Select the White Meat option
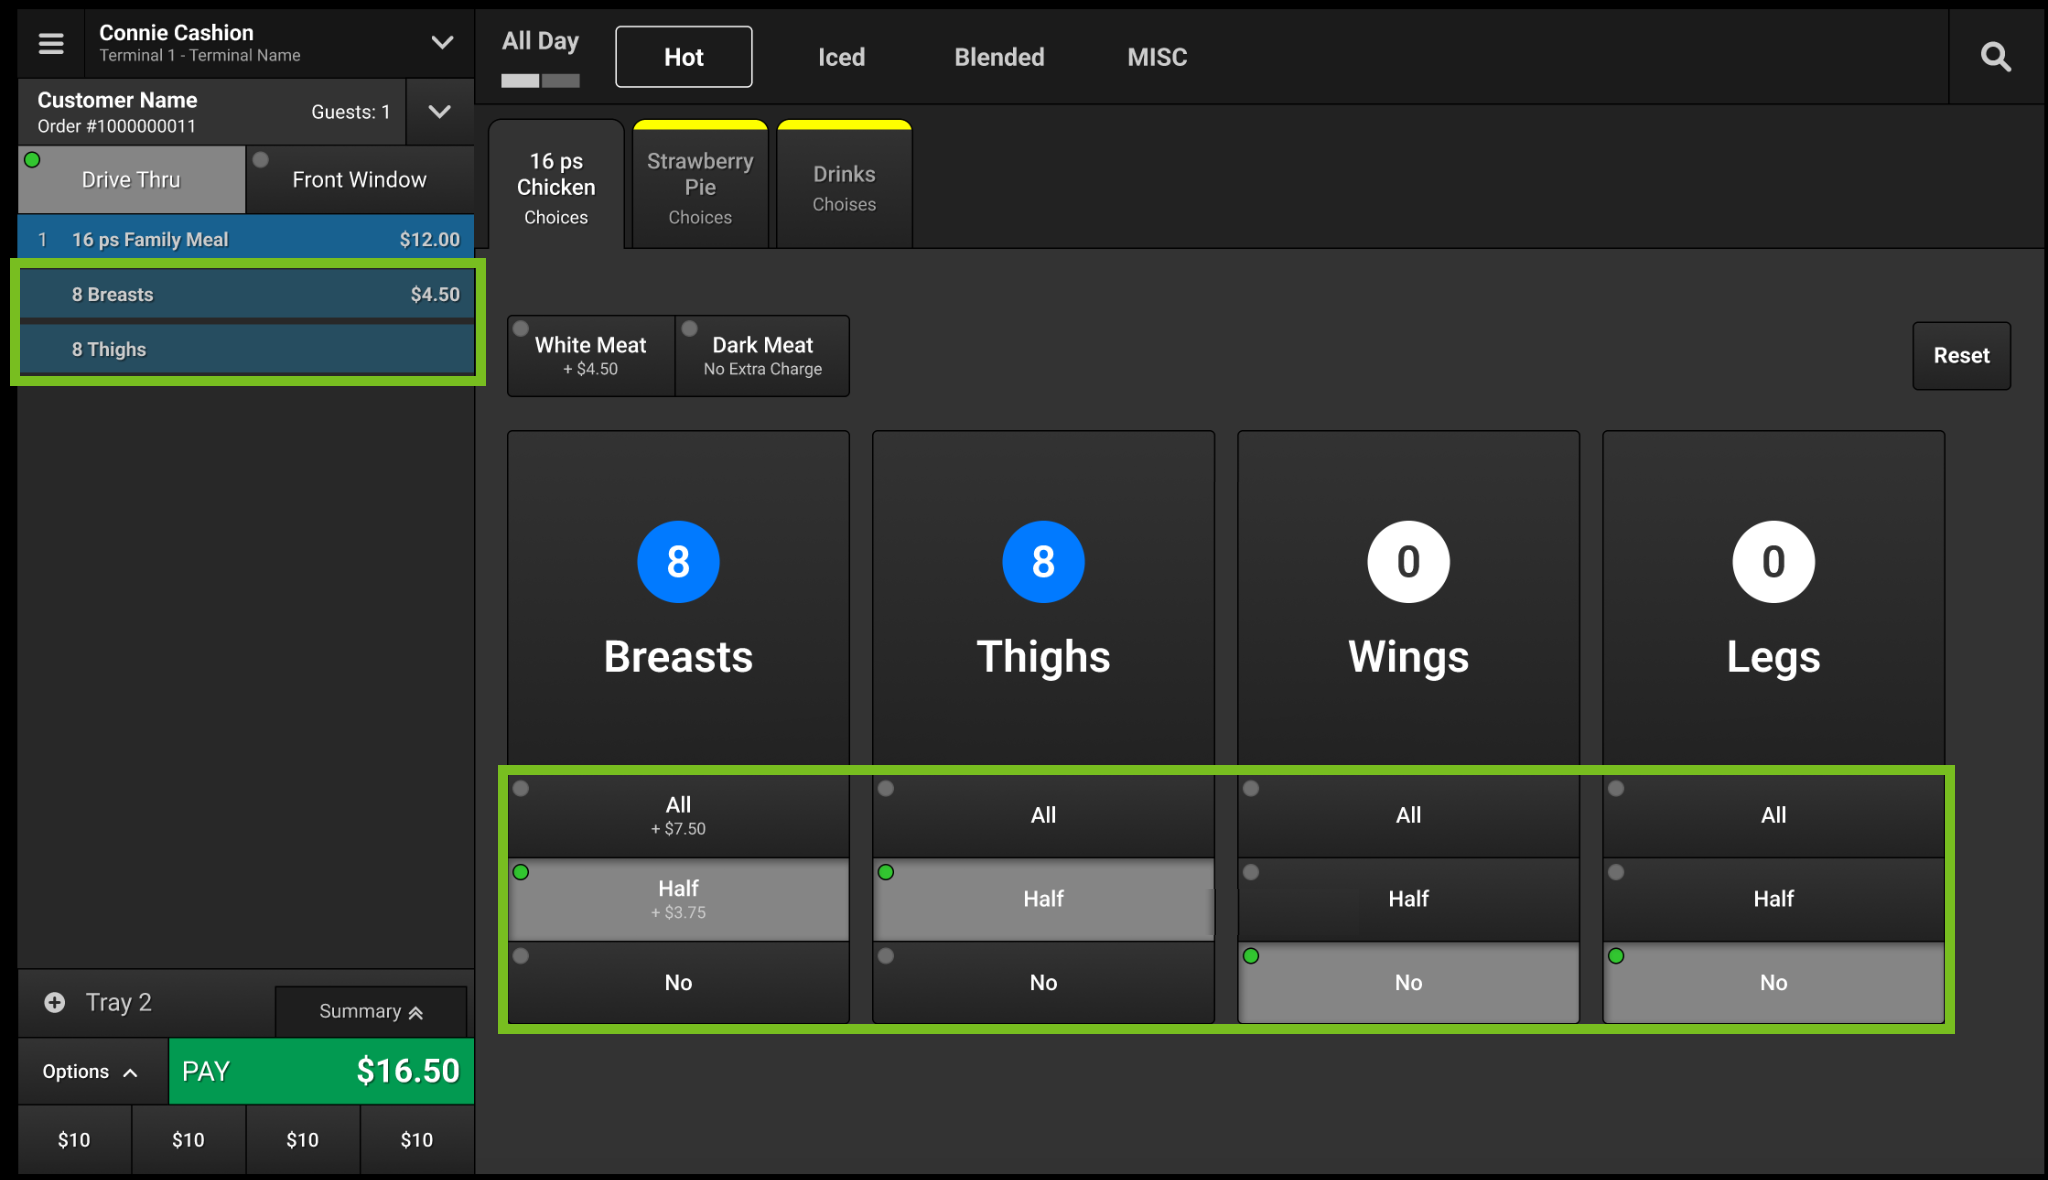Viewport: 2048px width, 1180px height. coord(591,356)
